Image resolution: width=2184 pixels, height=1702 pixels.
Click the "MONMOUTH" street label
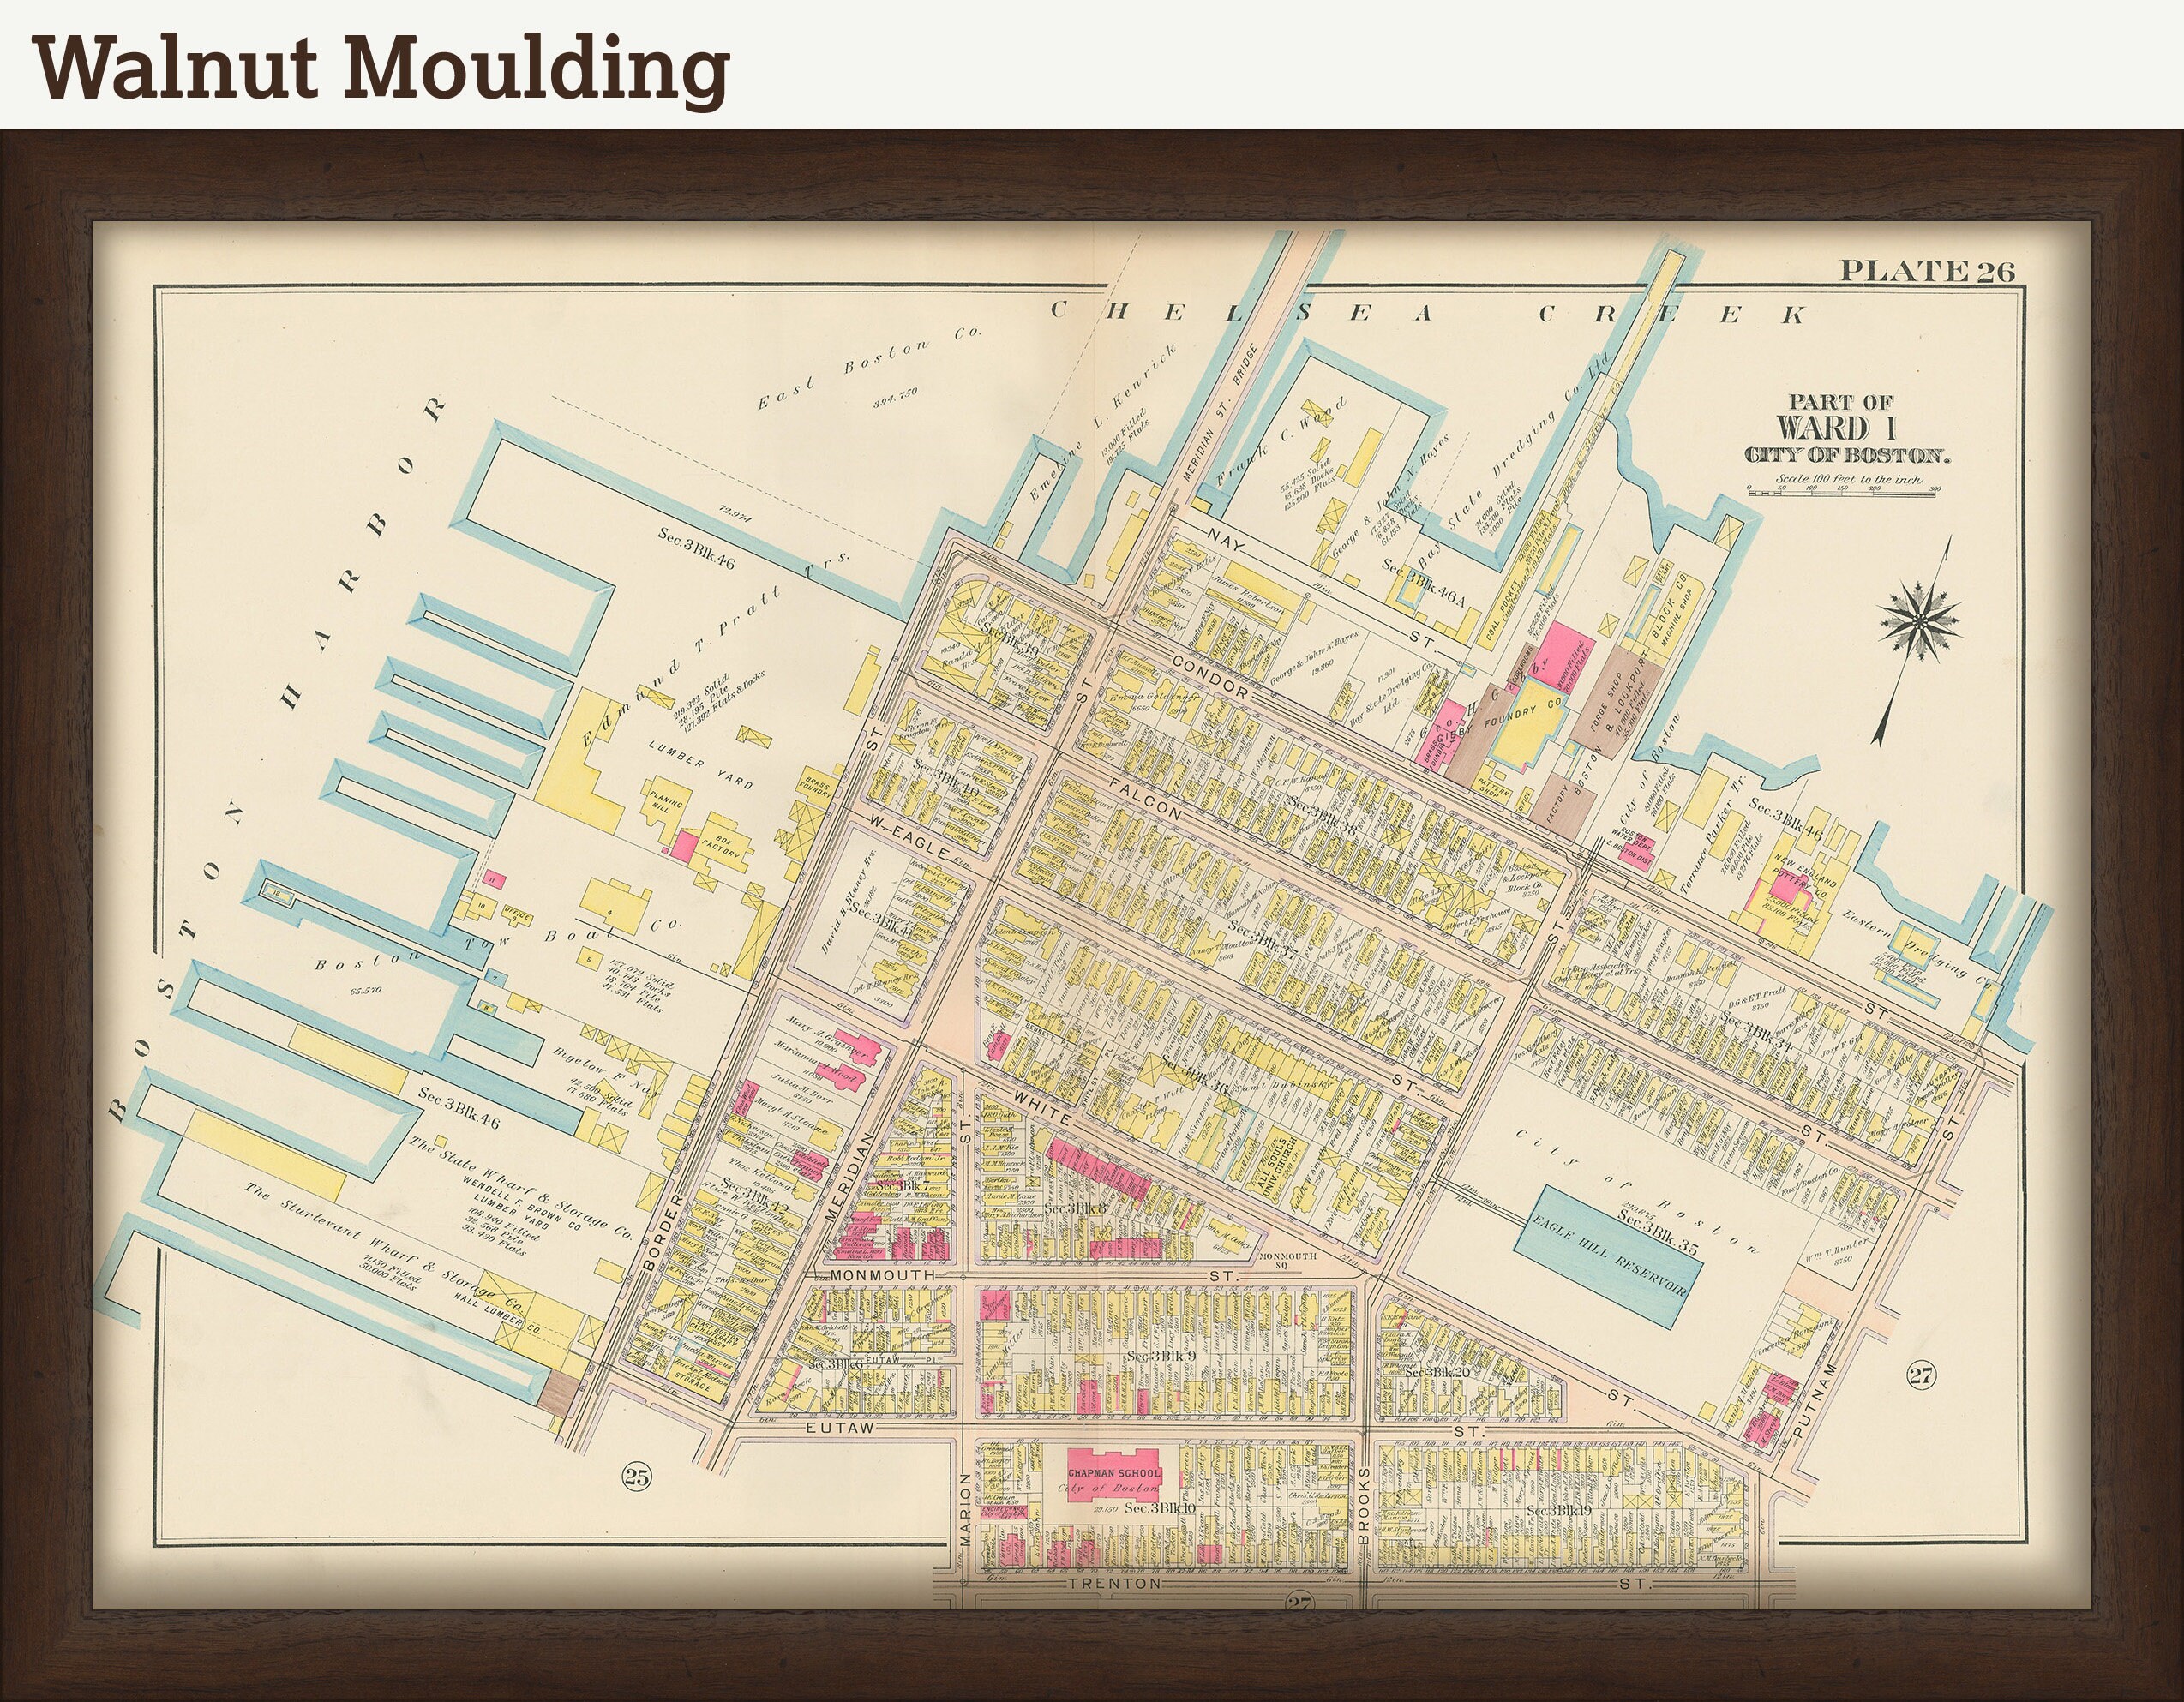882,1276
